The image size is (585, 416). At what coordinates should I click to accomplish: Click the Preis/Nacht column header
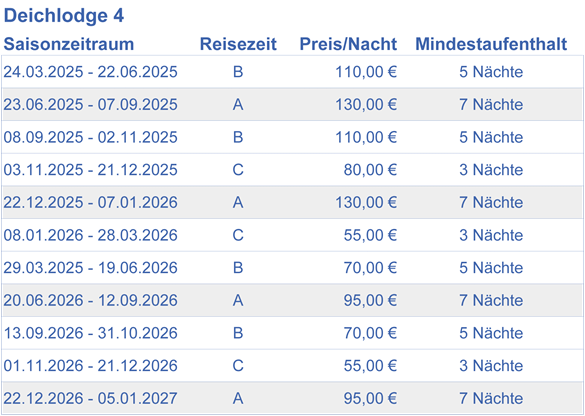tap(348, 44)
